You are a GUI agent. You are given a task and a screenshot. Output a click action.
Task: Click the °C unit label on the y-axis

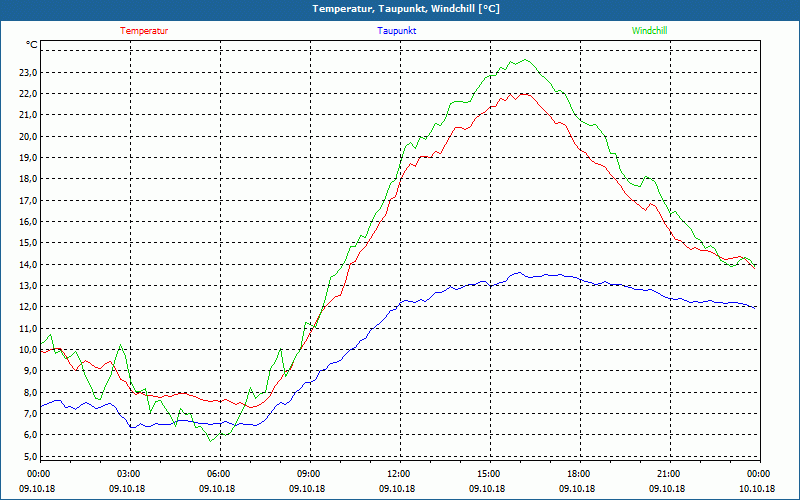pyautogui.click(x=32, y=45)
